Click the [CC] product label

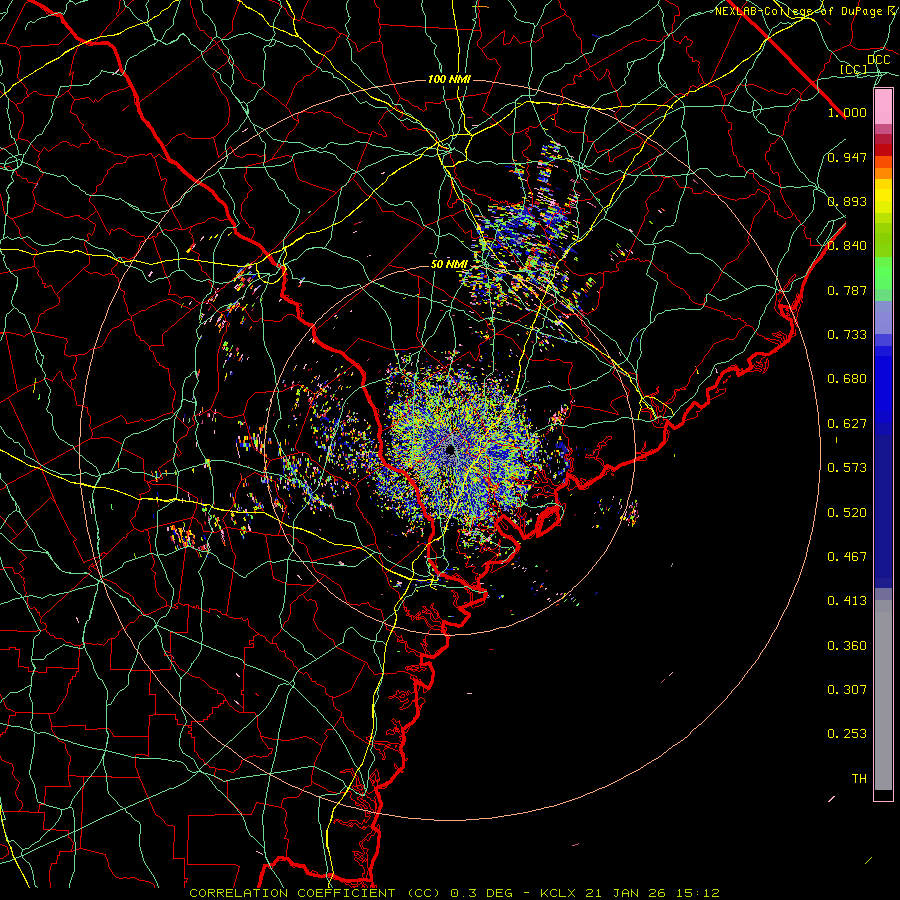click(x=854, y=69)
